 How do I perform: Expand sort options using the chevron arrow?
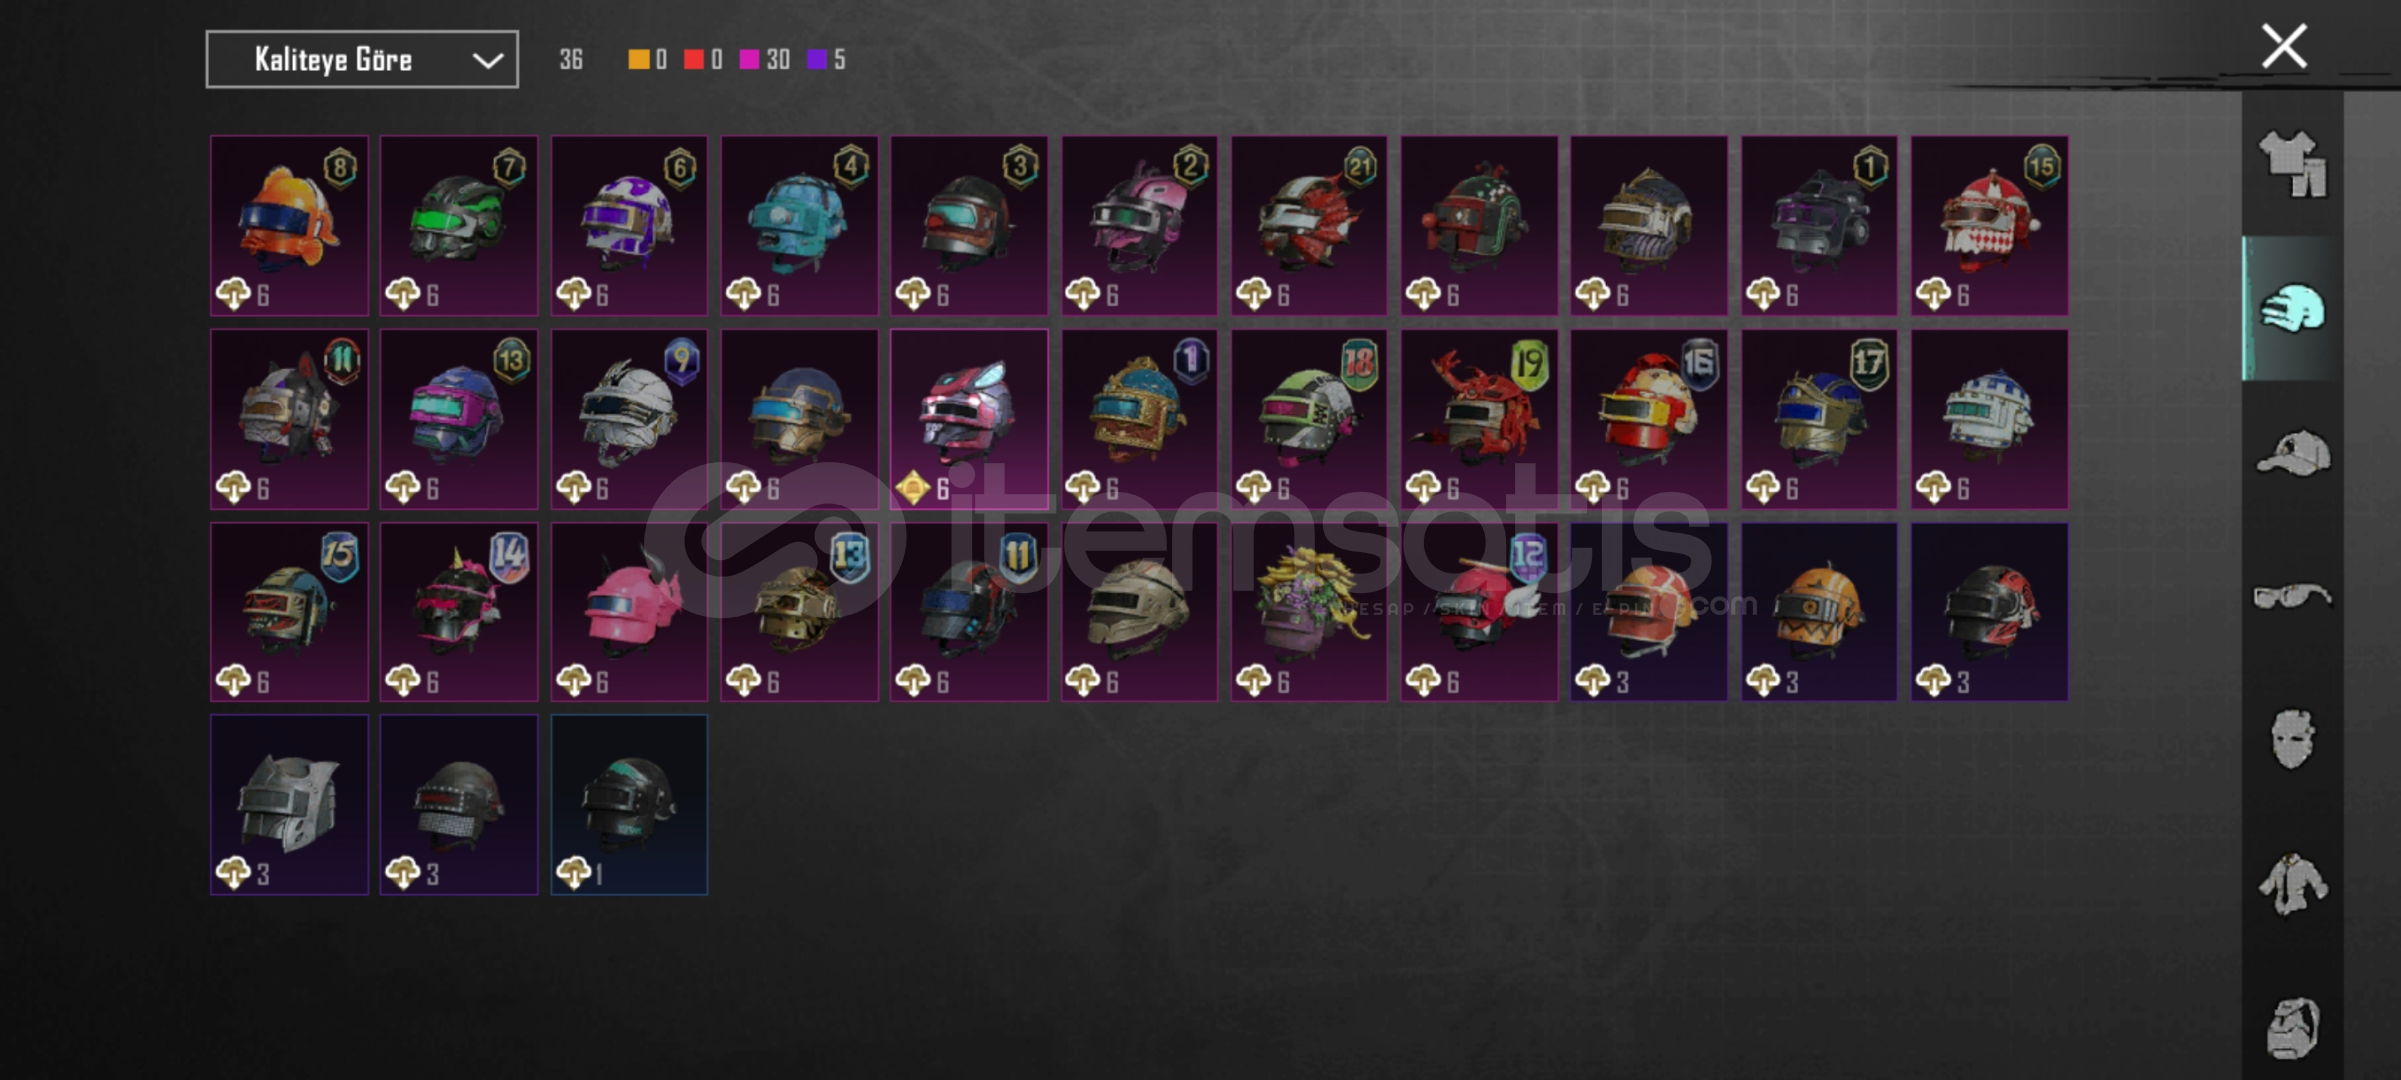coord(487,60)
